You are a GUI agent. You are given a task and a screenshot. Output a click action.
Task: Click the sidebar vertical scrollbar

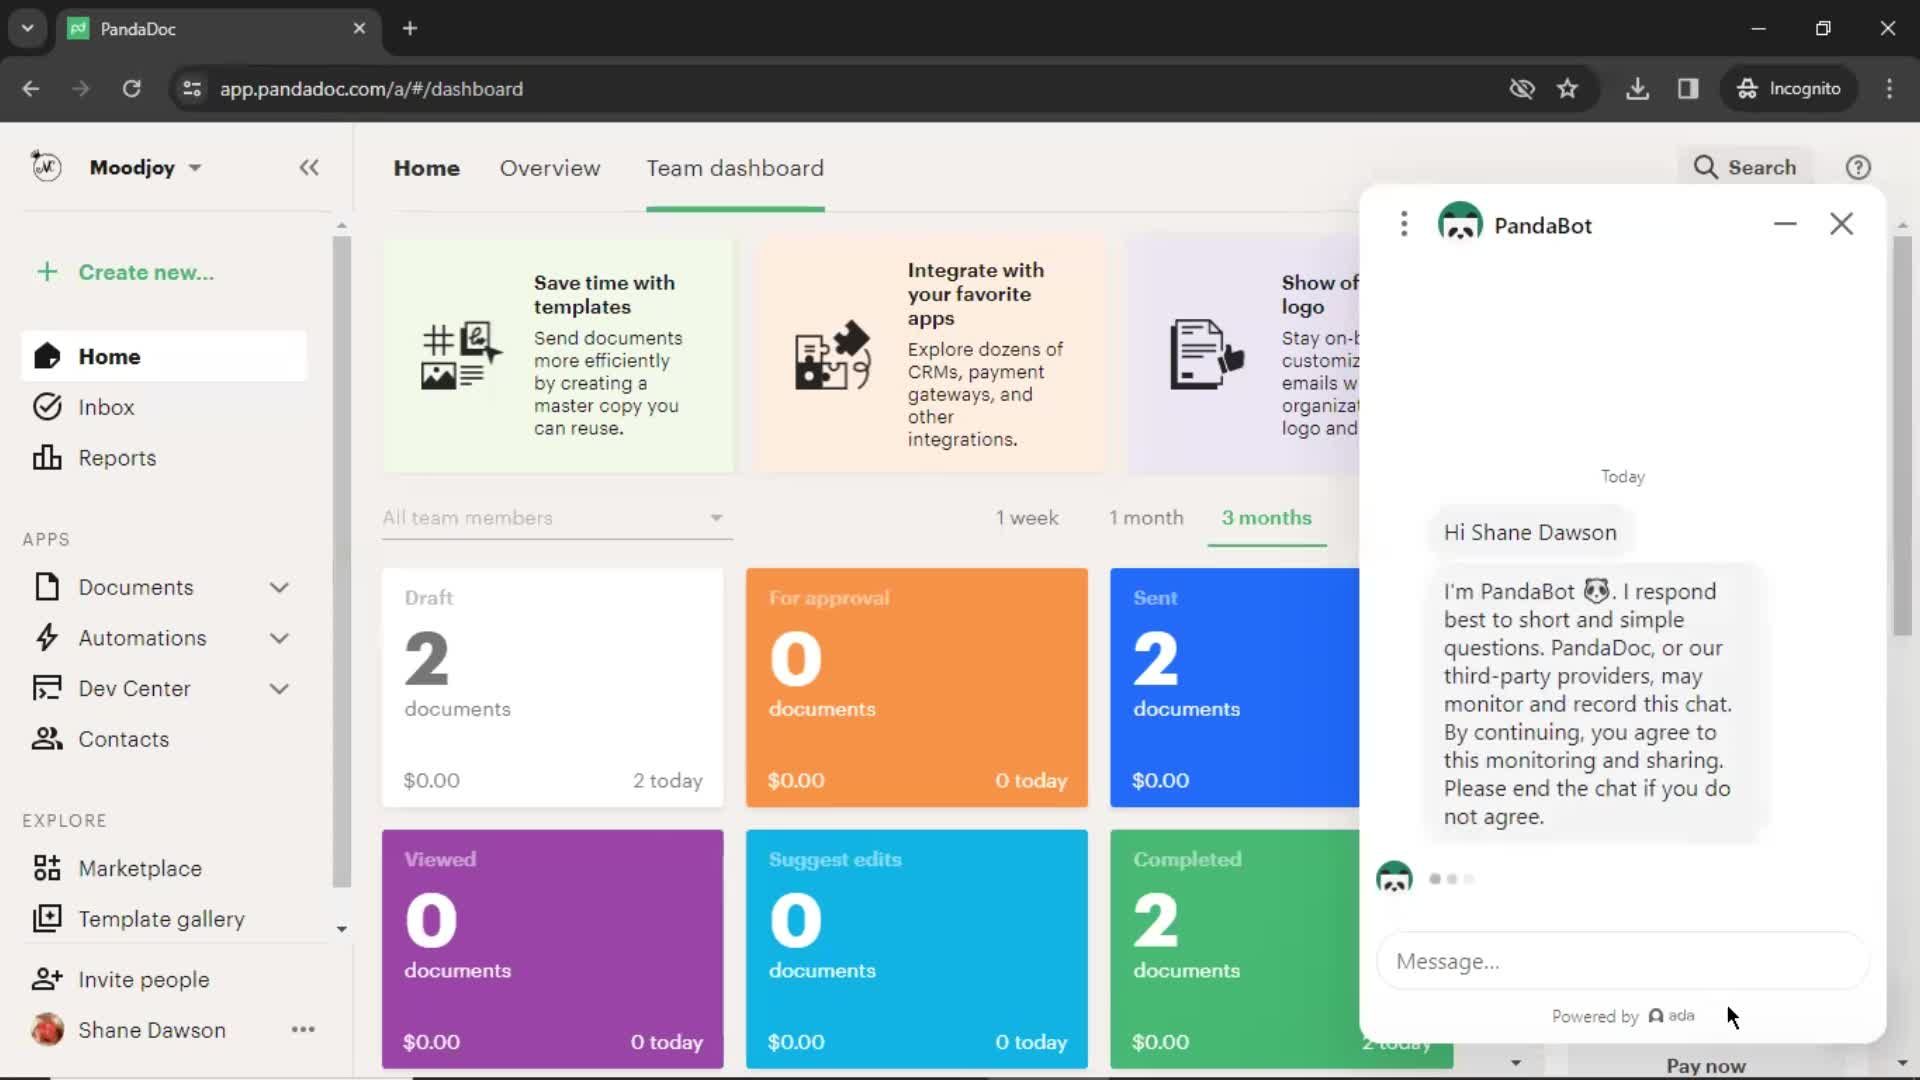342,560
